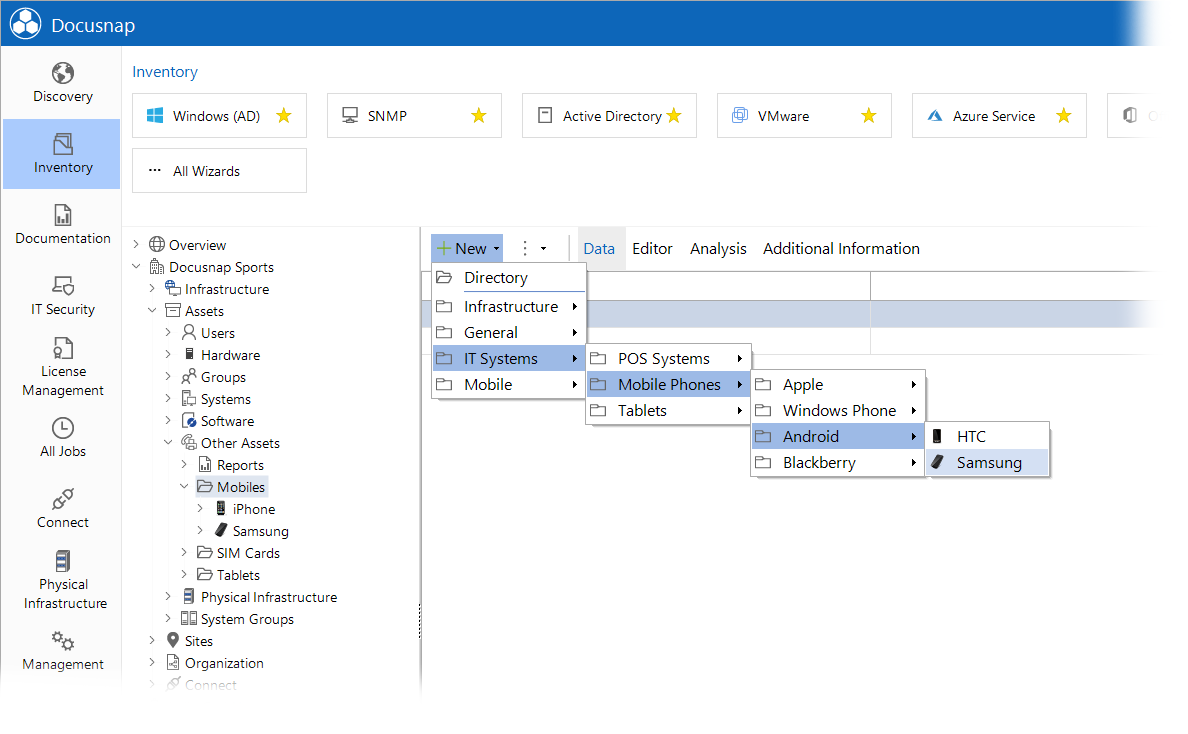Switch to the Analysis tab
The image size is (1188, 734).
tap(718, 248)
